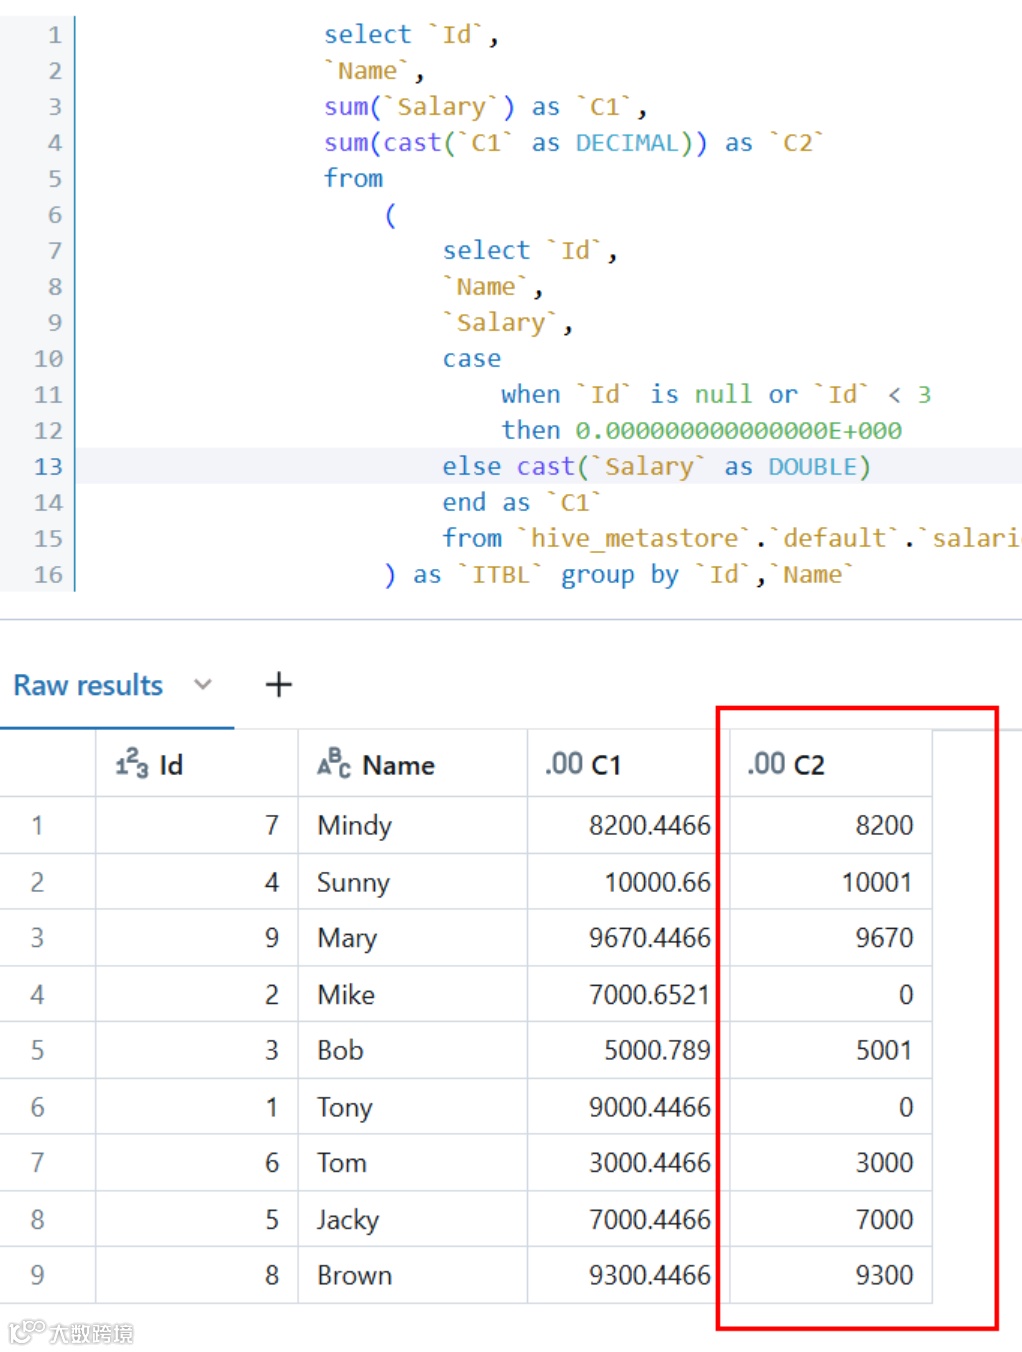Place cursor on 'then 0.000000000000000E+000' line
This screenshot has width=1022, height=1352.
tap(701, 431)
